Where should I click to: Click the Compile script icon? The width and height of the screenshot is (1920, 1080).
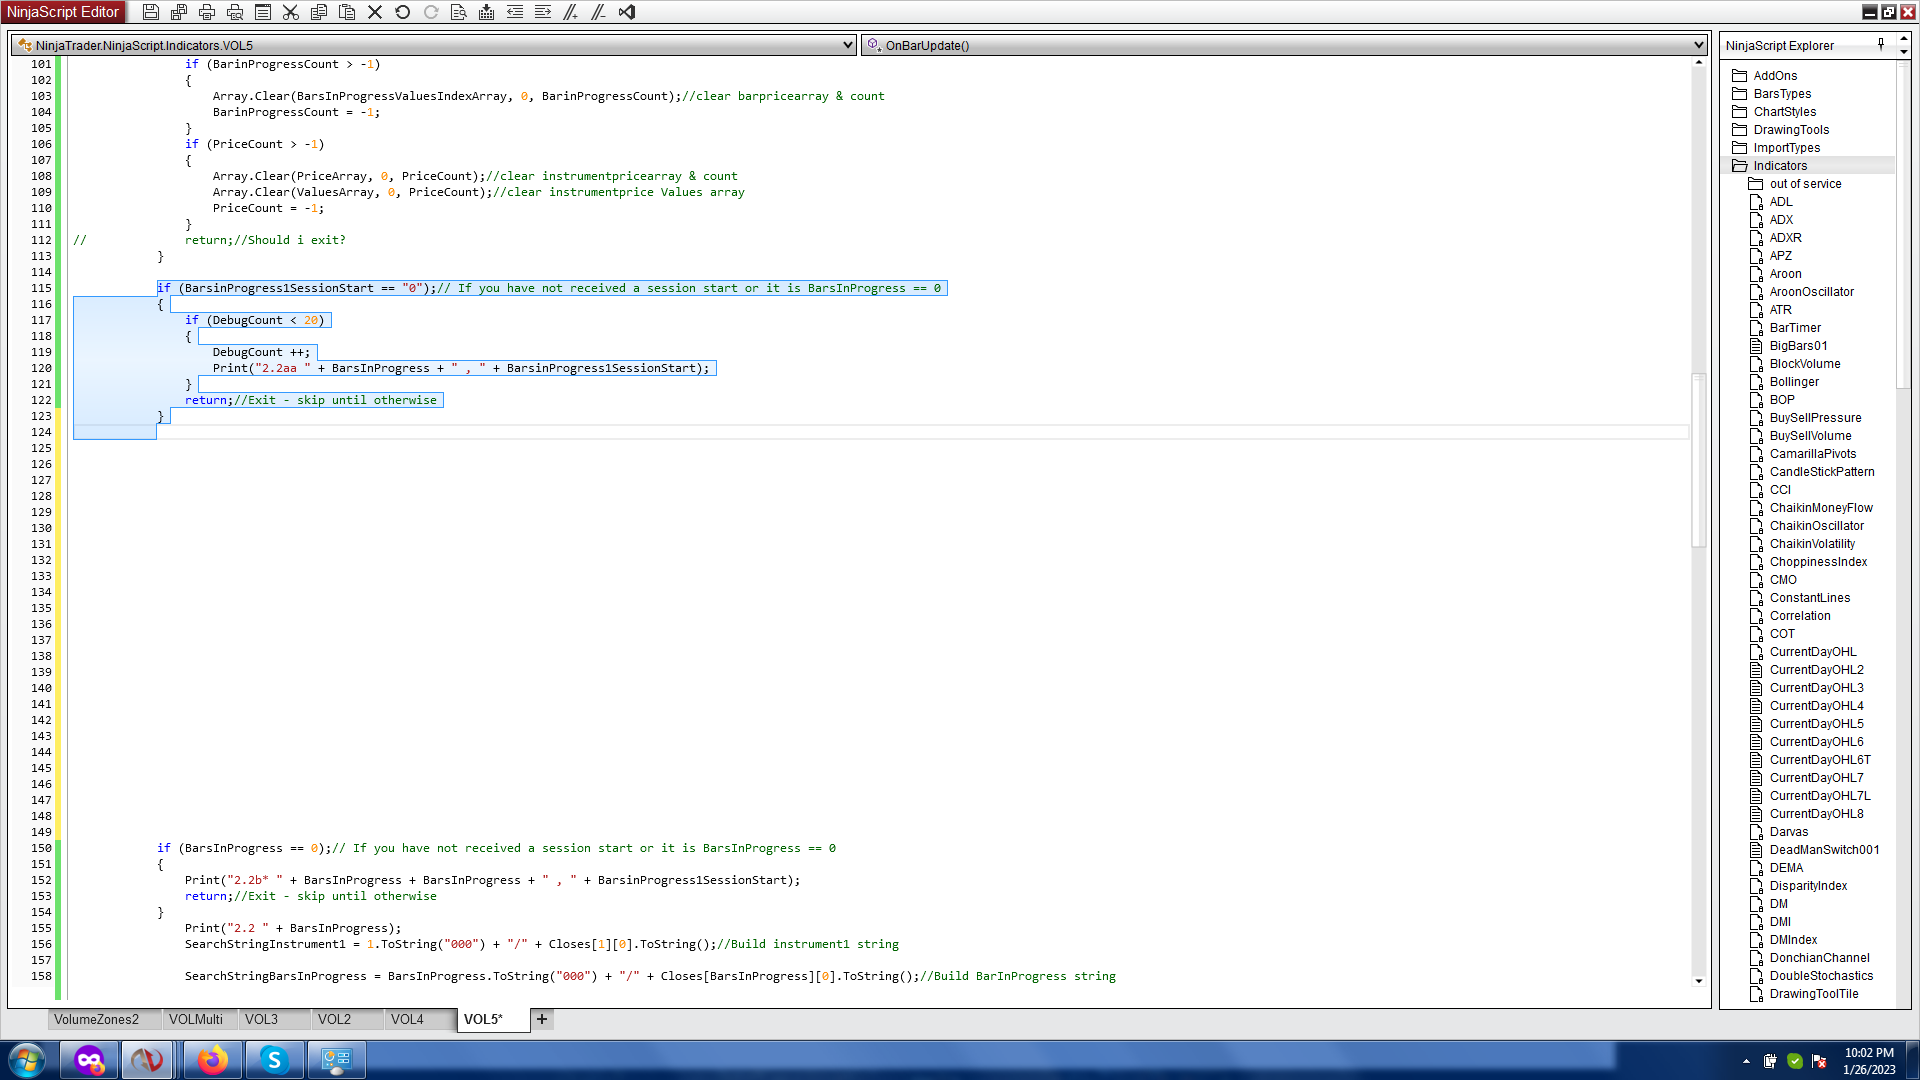pos(487,12)
